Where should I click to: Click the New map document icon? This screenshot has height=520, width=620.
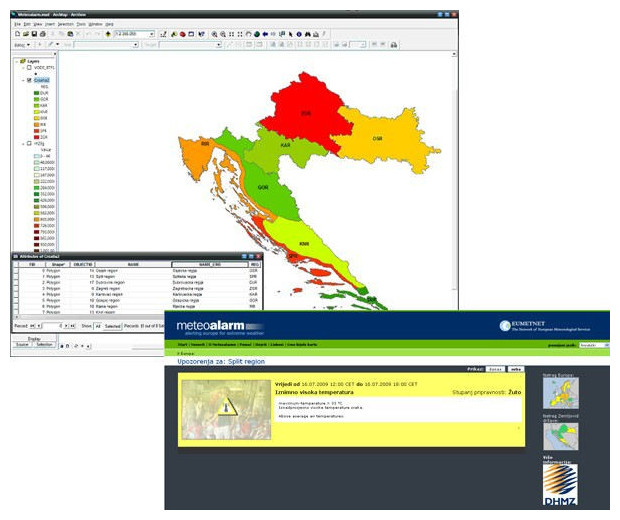(17, 34)
